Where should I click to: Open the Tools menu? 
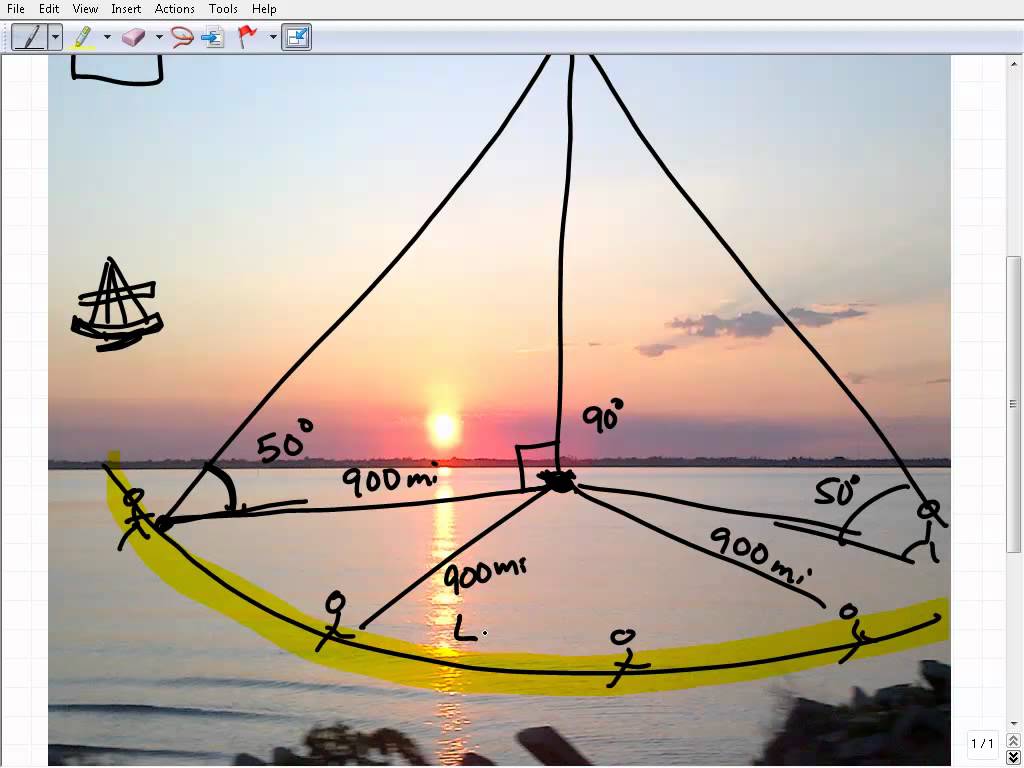click(x=223, y=9)
